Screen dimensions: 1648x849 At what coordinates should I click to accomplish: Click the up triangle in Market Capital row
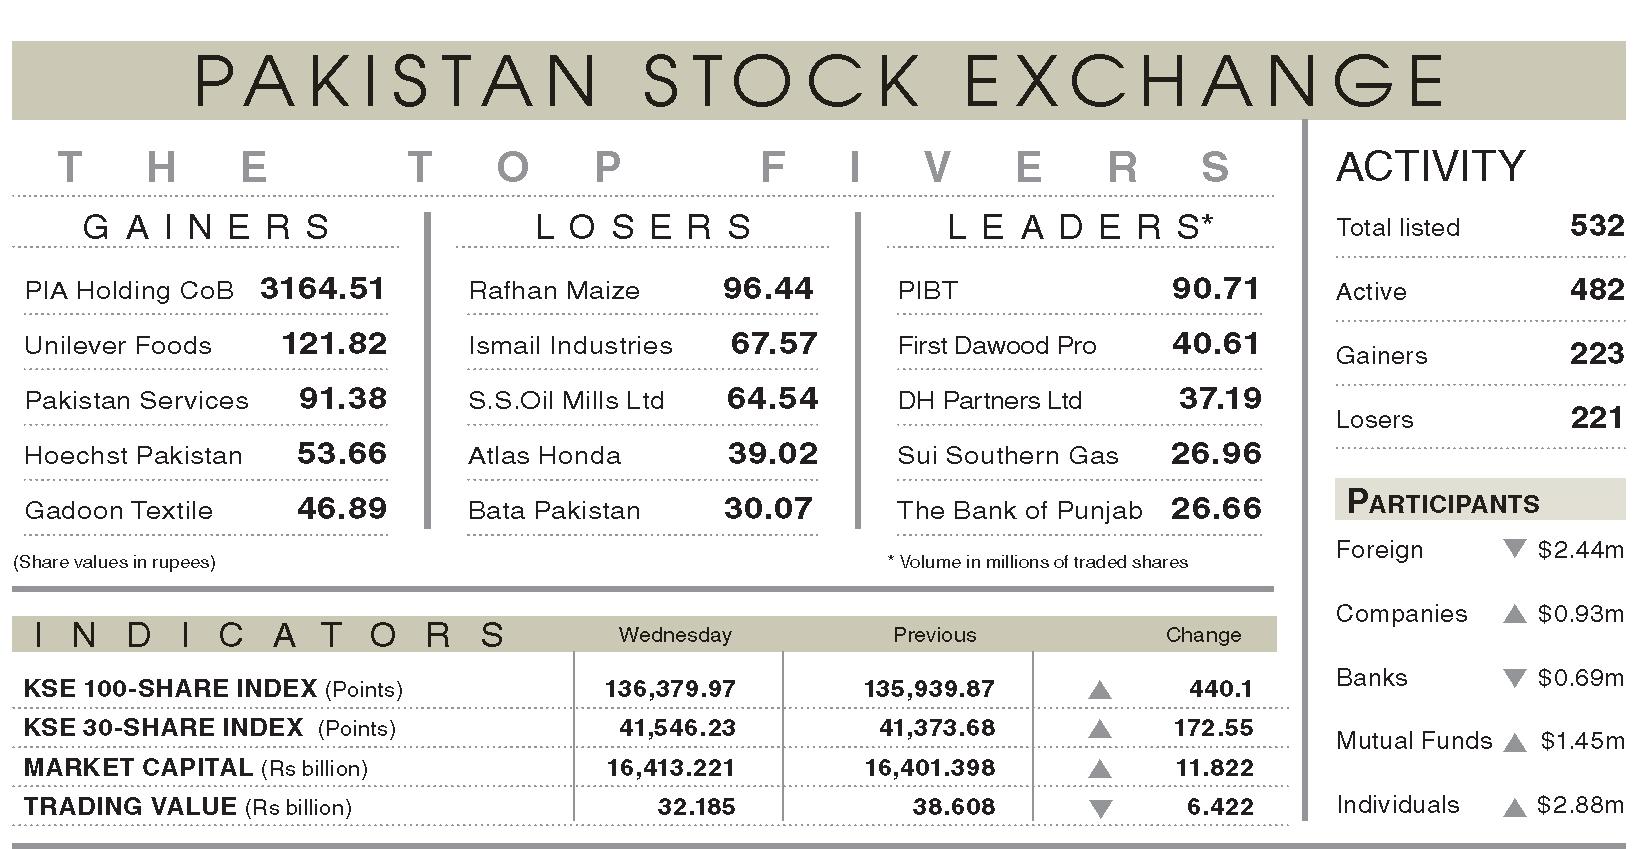[x=1100, y=768]
